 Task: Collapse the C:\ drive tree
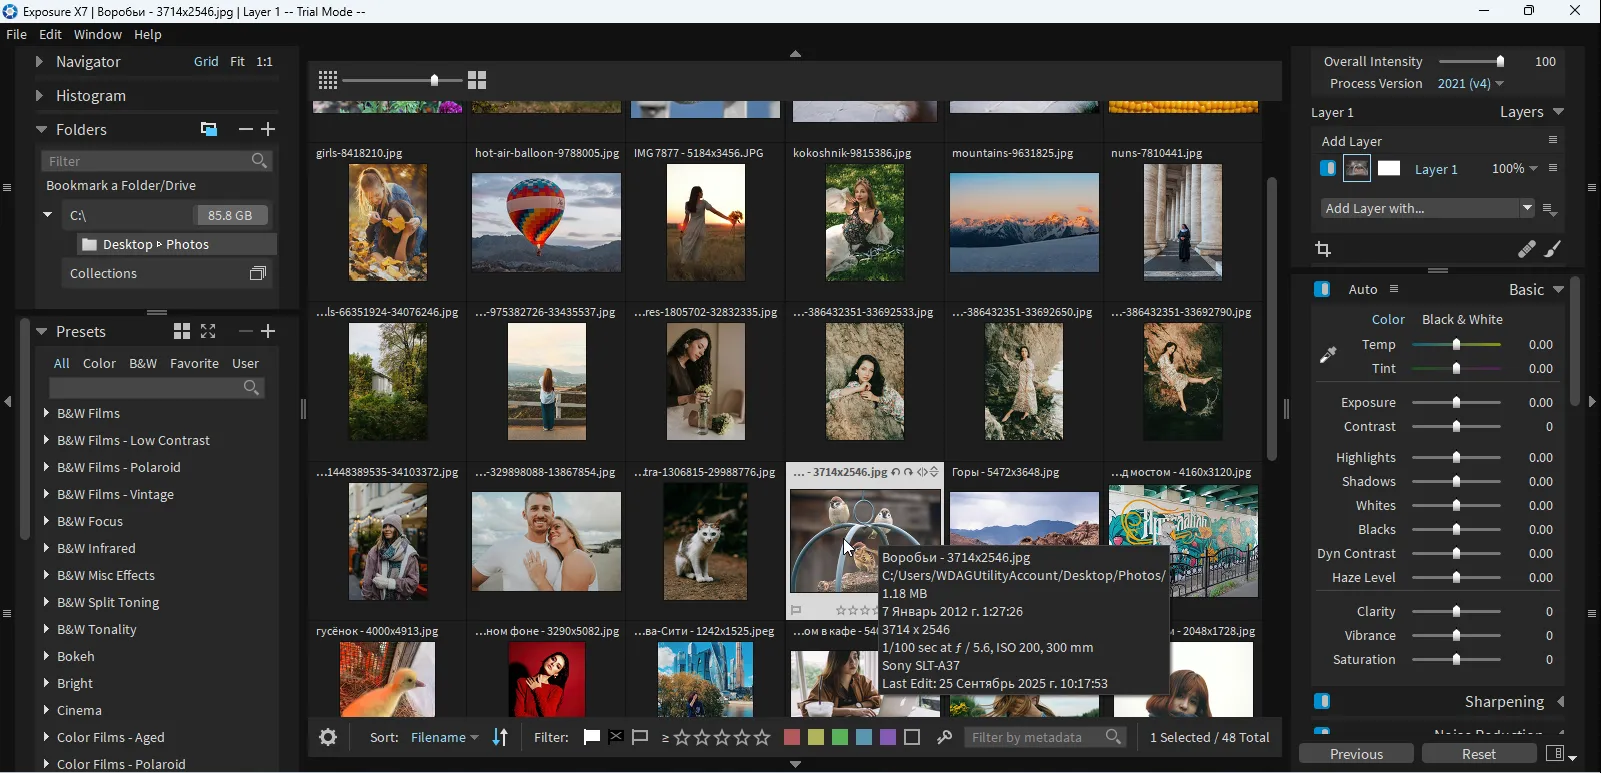click(47, 215)
